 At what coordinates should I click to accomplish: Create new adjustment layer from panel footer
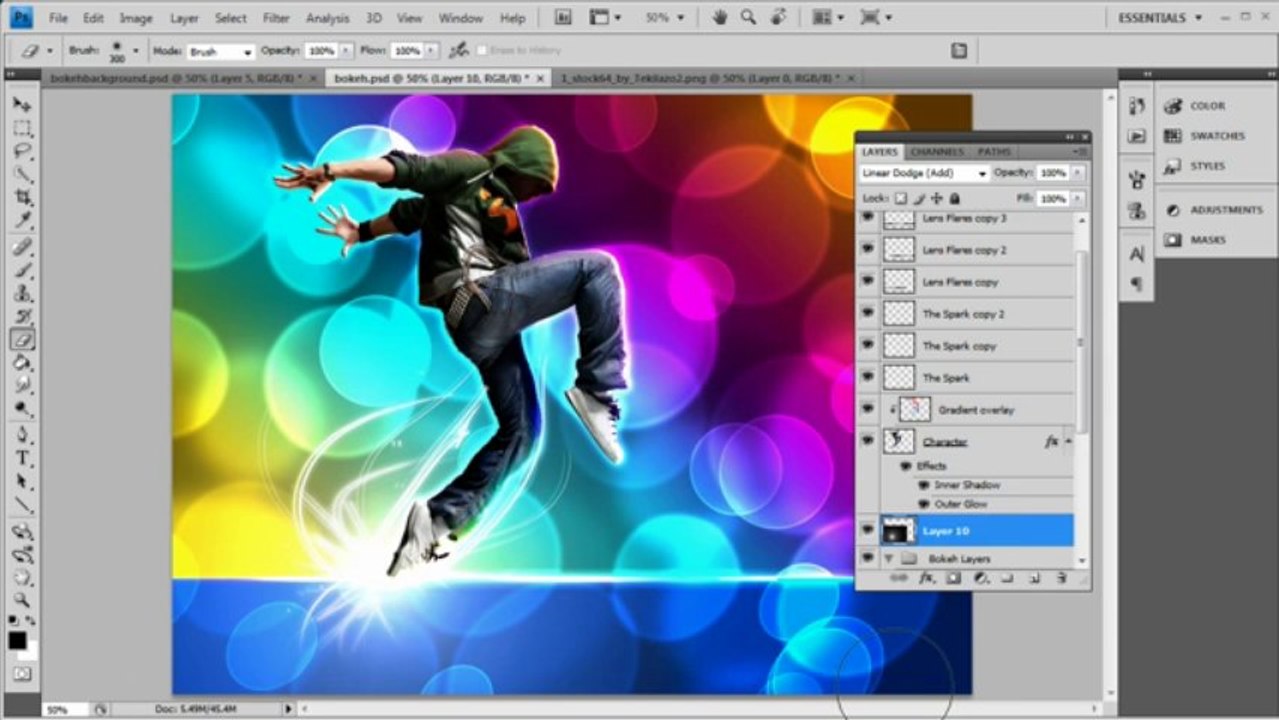click(x=981, y=579)
